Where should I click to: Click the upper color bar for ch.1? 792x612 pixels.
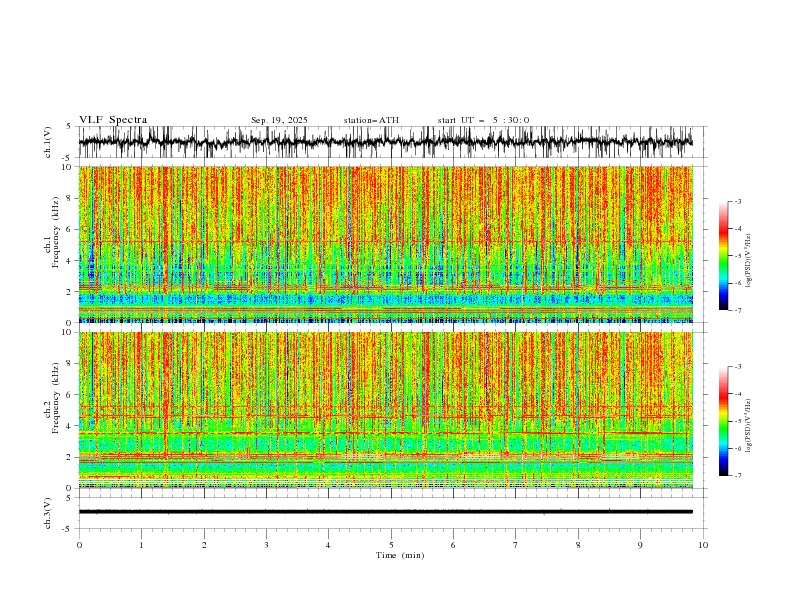[723, 256]
